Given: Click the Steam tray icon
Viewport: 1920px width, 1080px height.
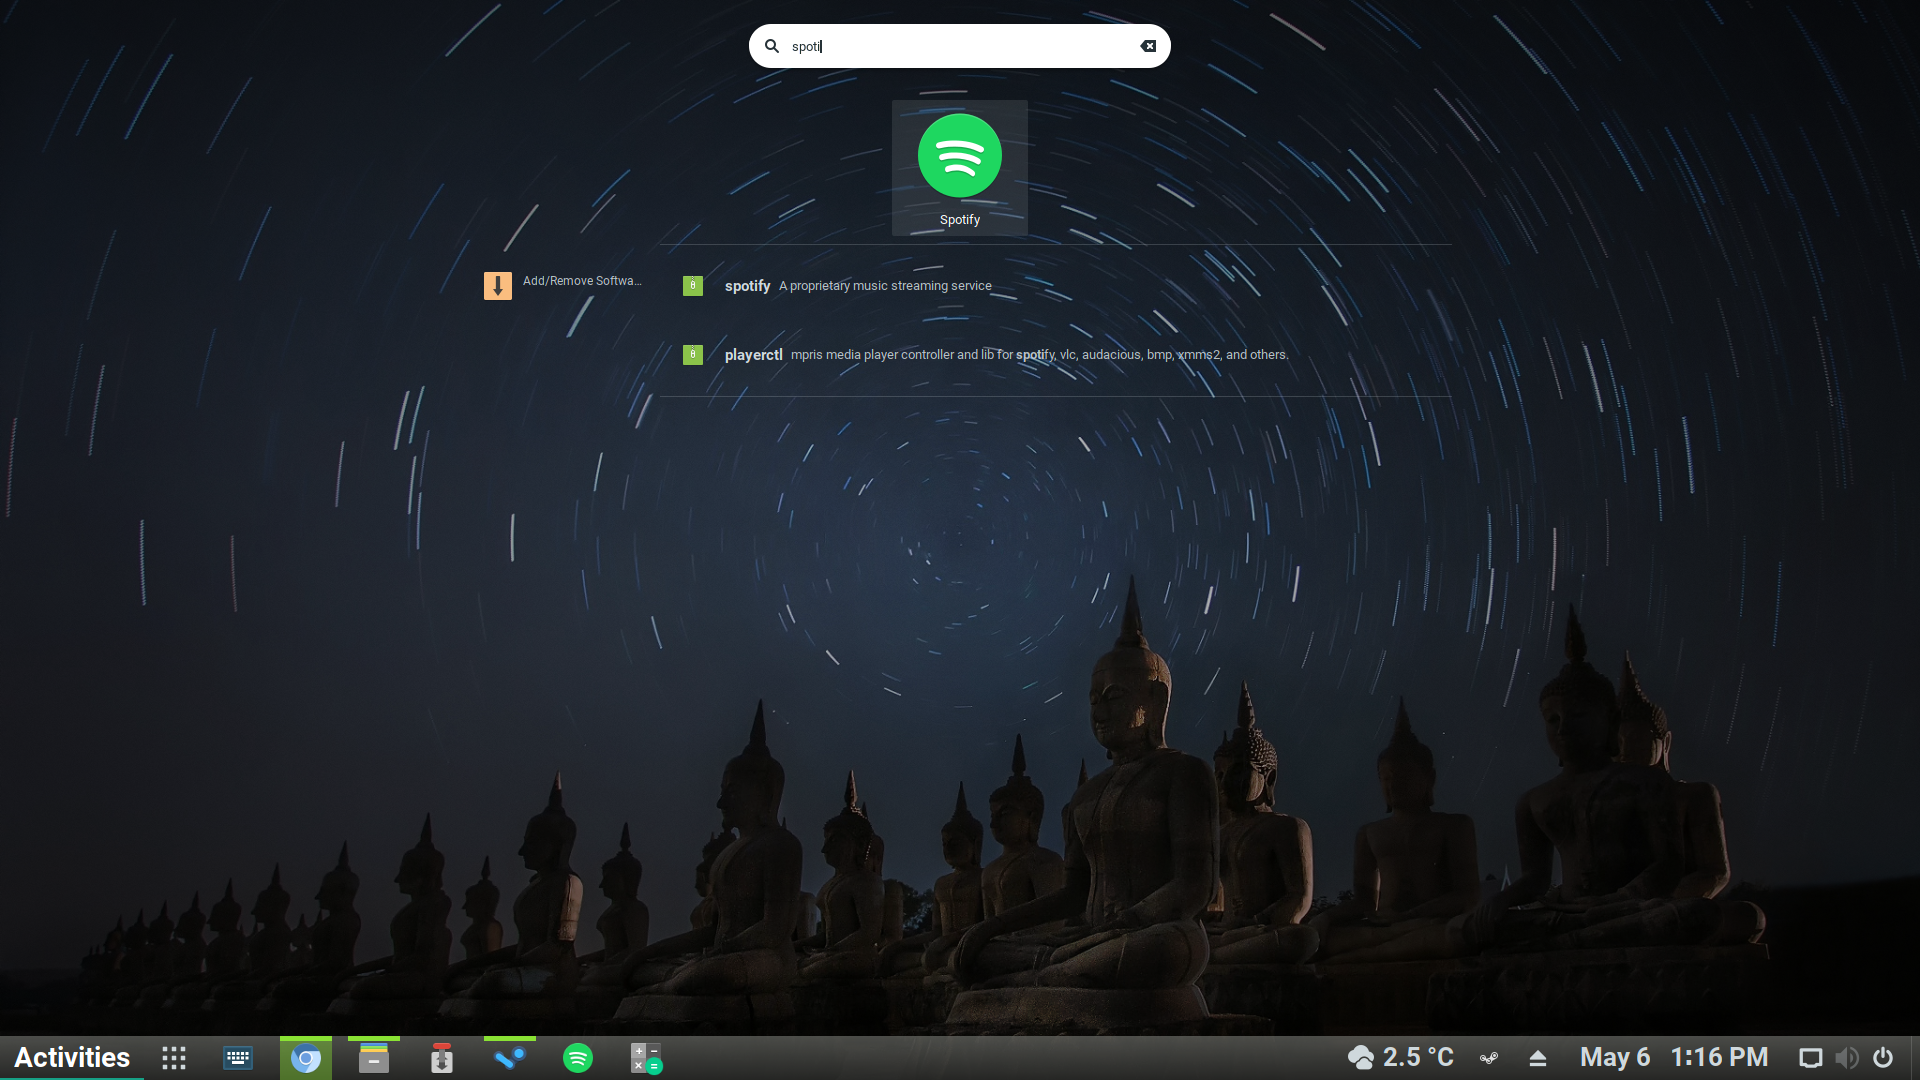Looking at the screenshot, I should click(x=1489, y=1058).
